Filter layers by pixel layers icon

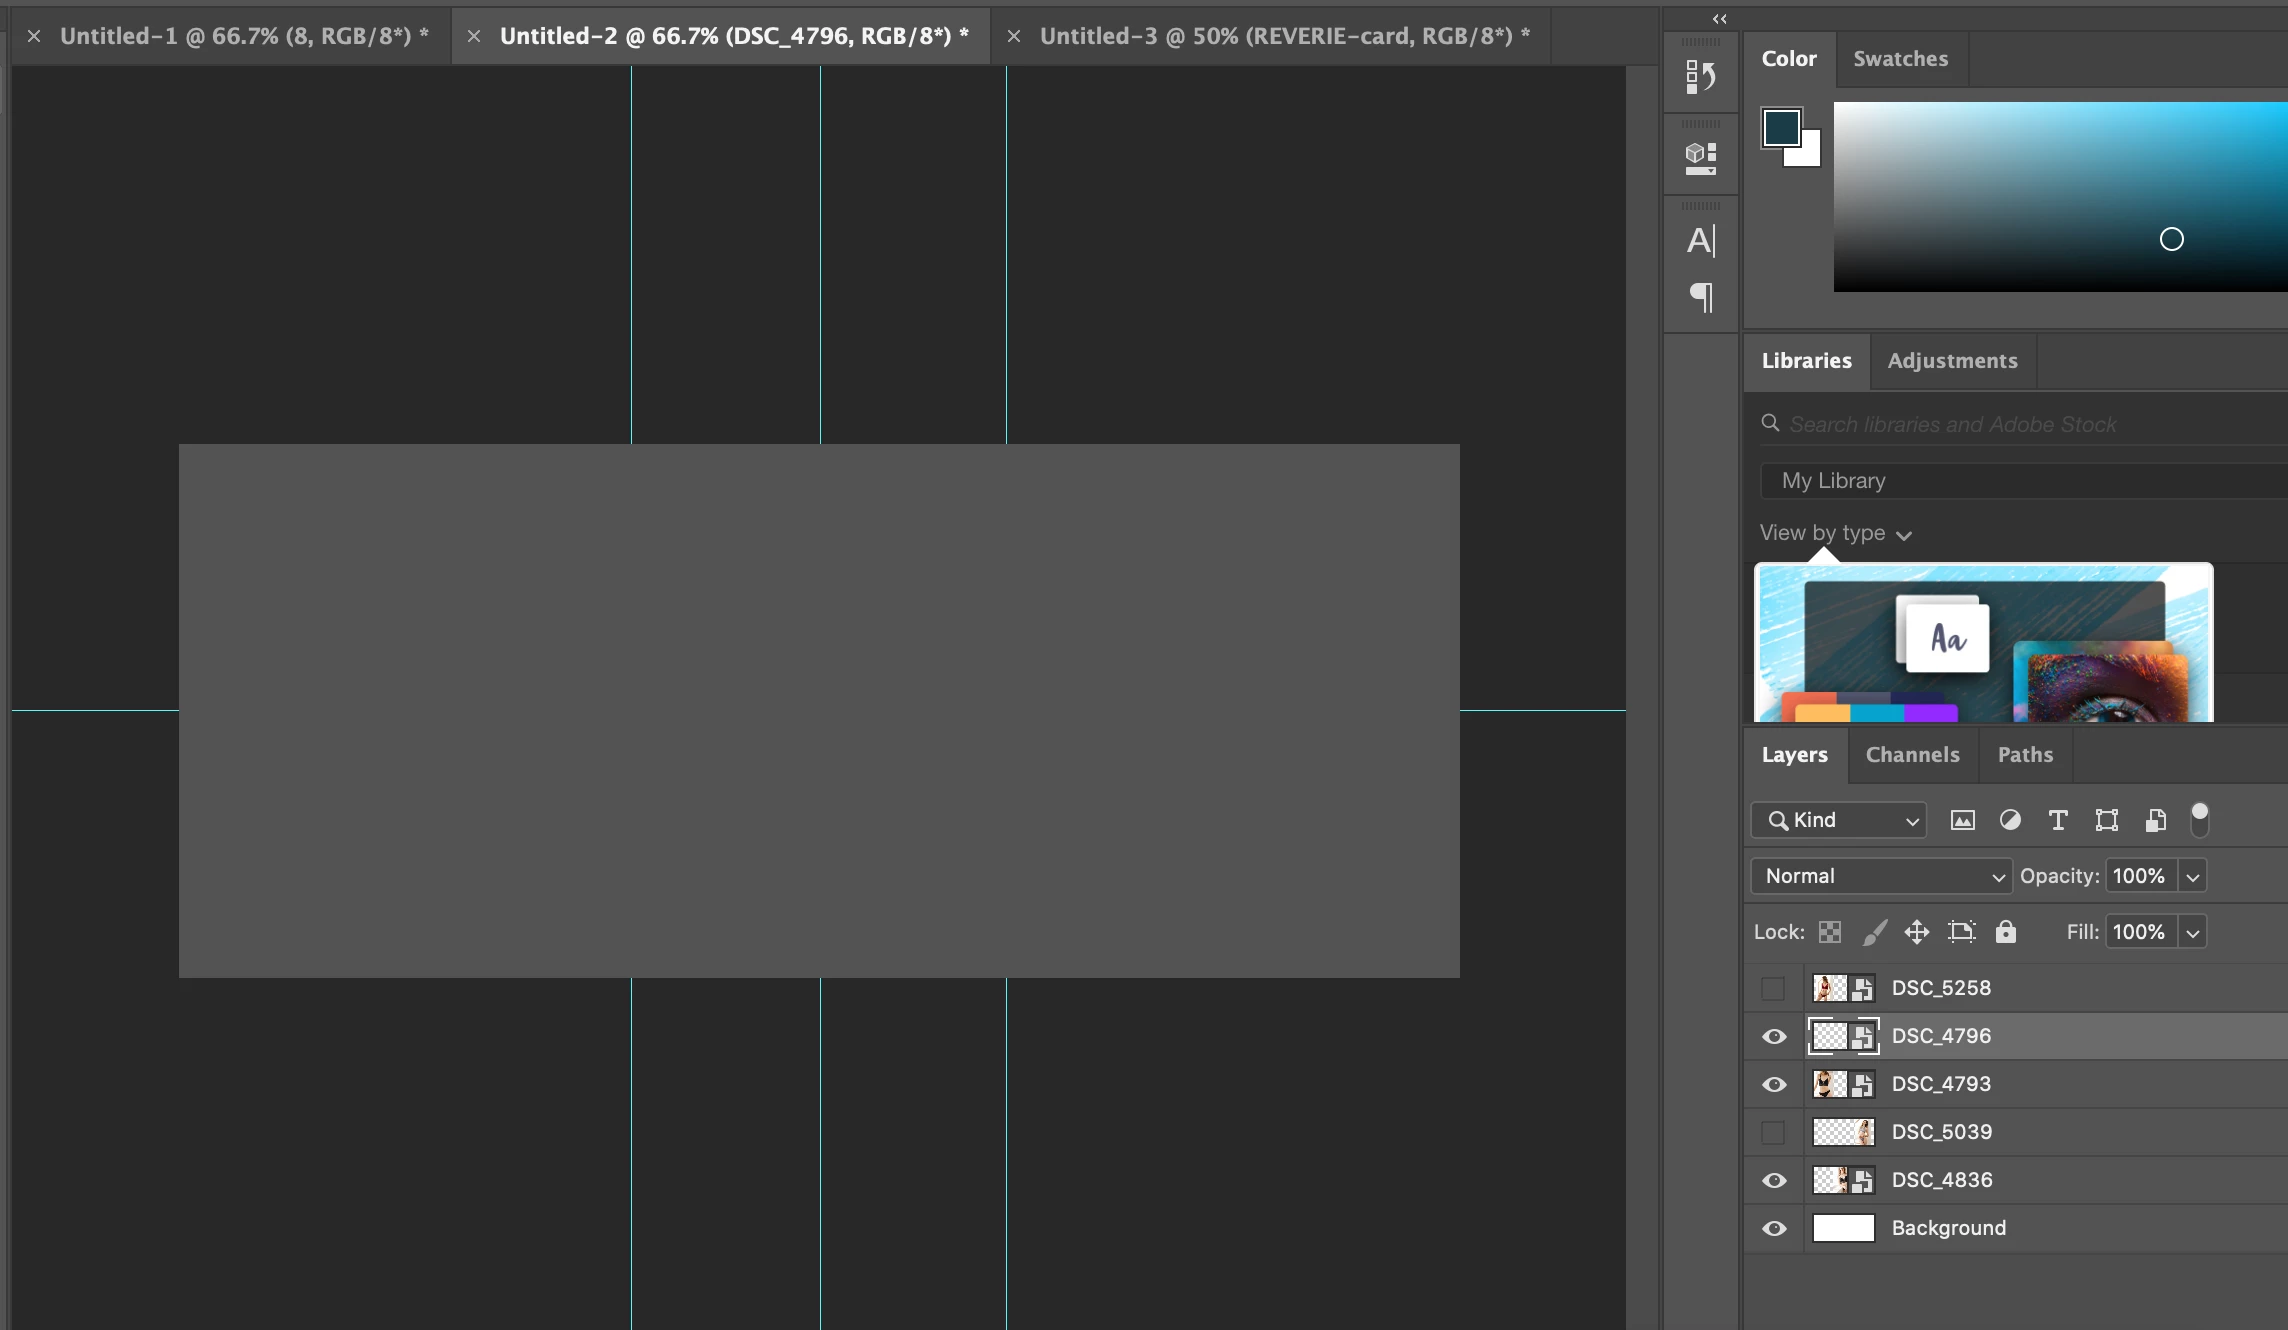tap(1962, 821)
